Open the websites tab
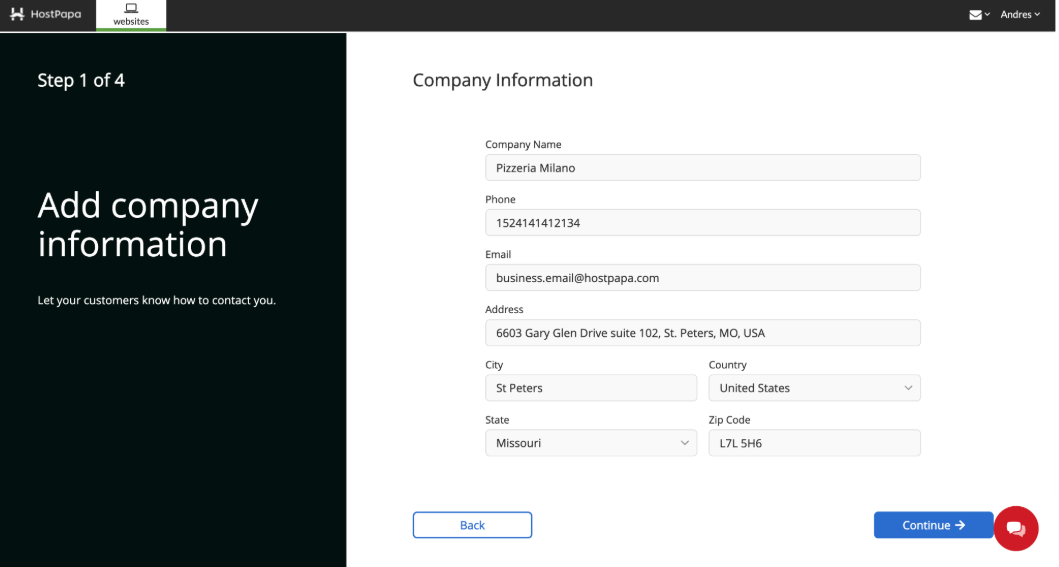 click(x=131, y=15)
